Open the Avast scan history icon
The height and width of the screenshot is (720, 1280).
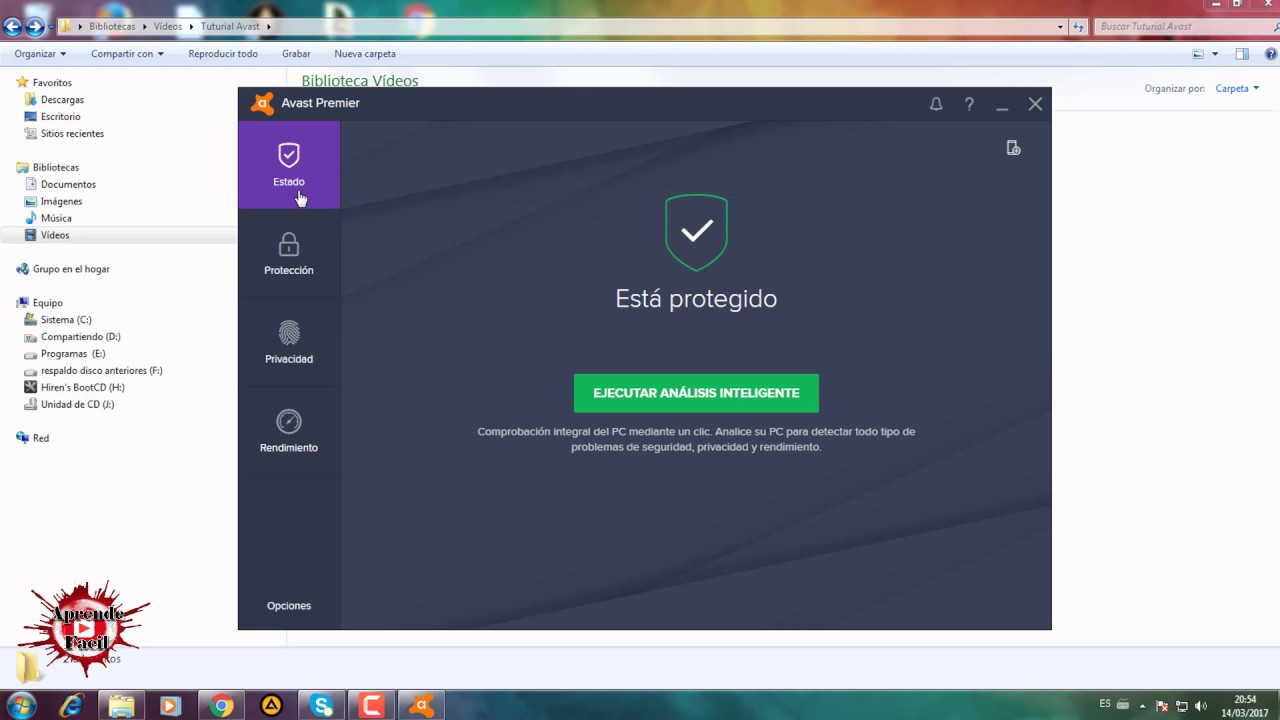[x=1013, y=148]
